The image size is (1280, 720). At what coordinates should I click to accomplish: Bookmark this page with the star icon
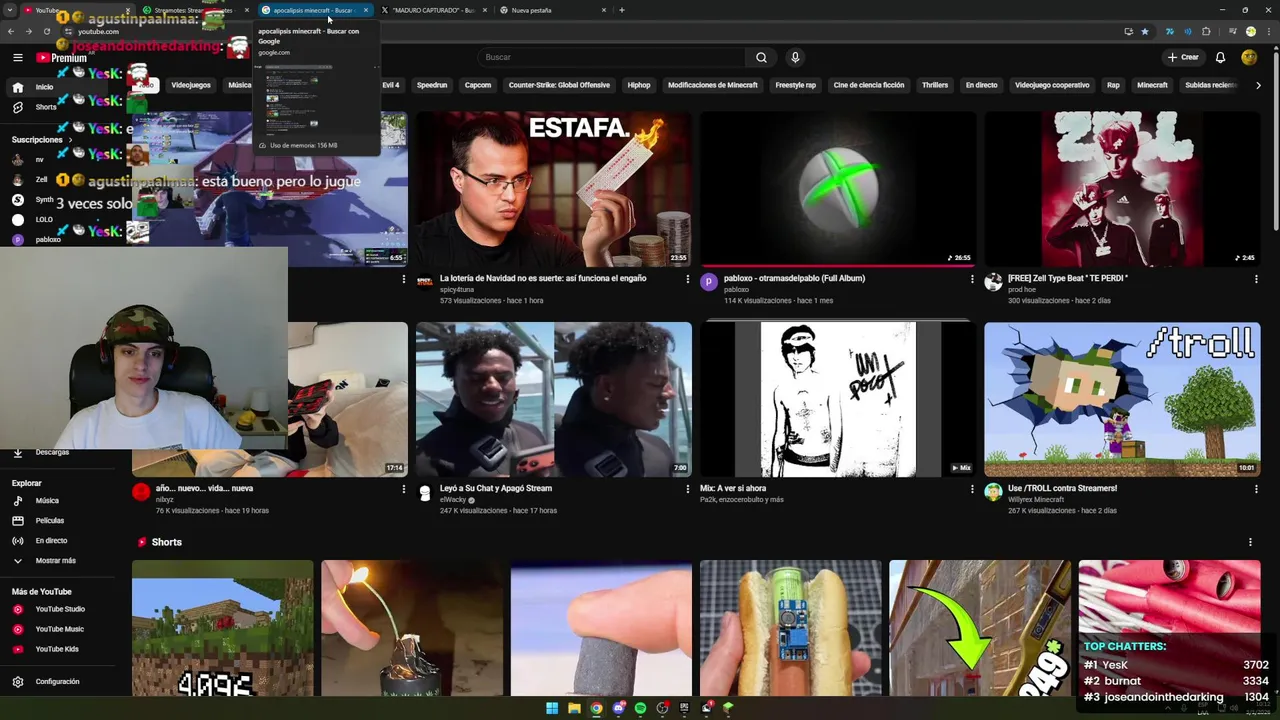(1145, 31)
